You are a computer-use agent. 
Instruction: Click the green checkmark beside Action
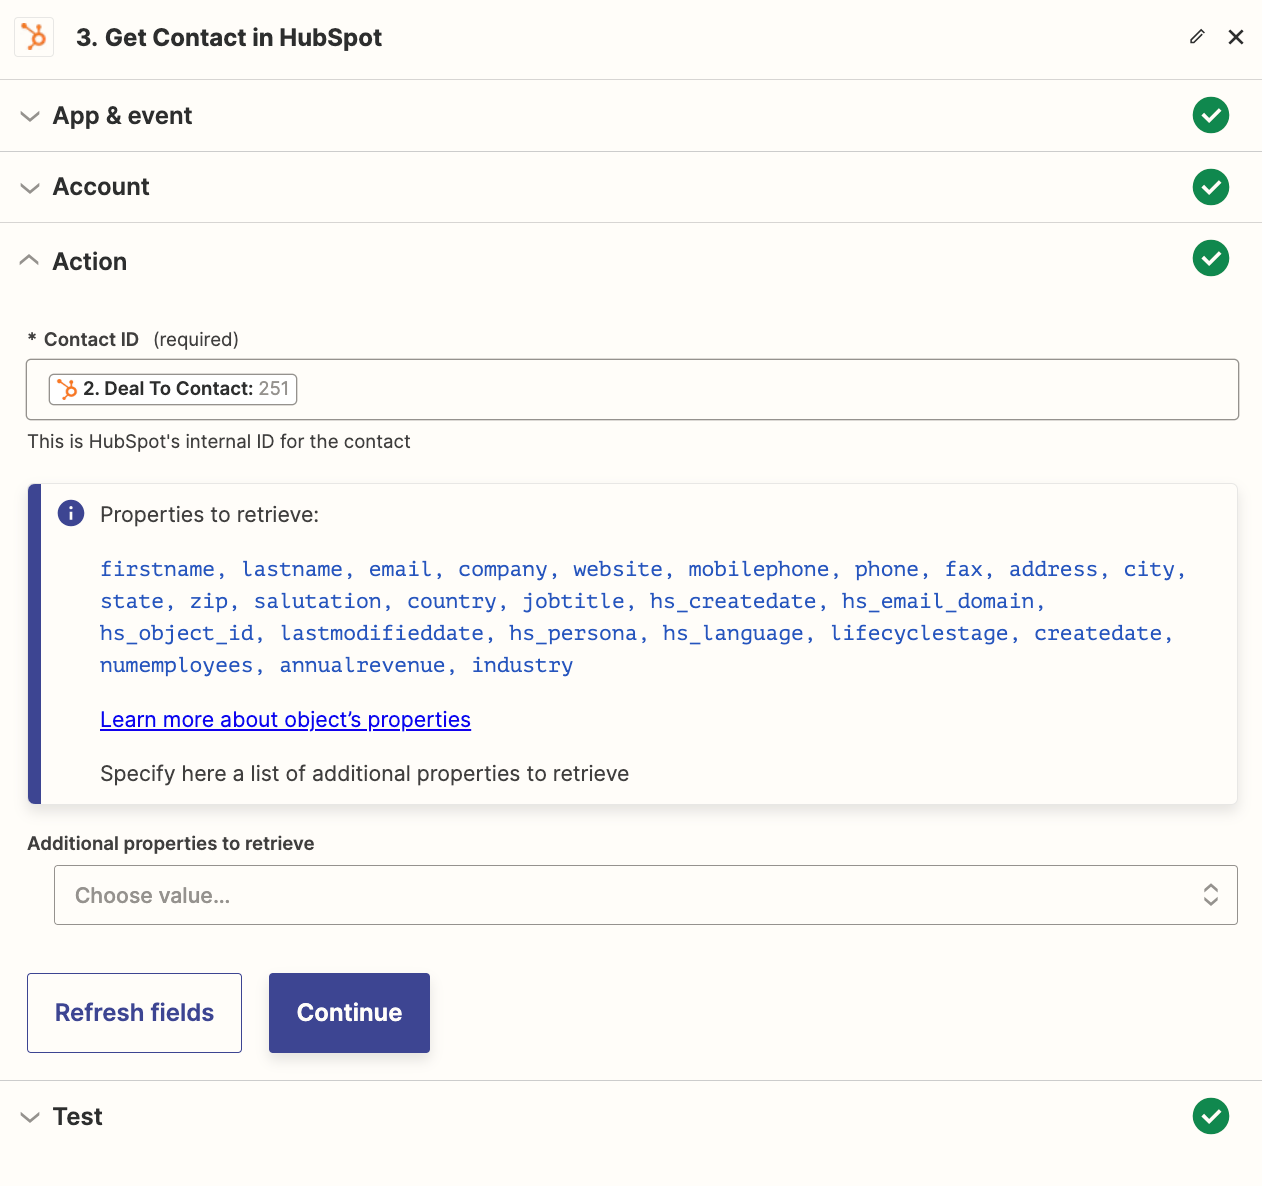point(1211,259)
